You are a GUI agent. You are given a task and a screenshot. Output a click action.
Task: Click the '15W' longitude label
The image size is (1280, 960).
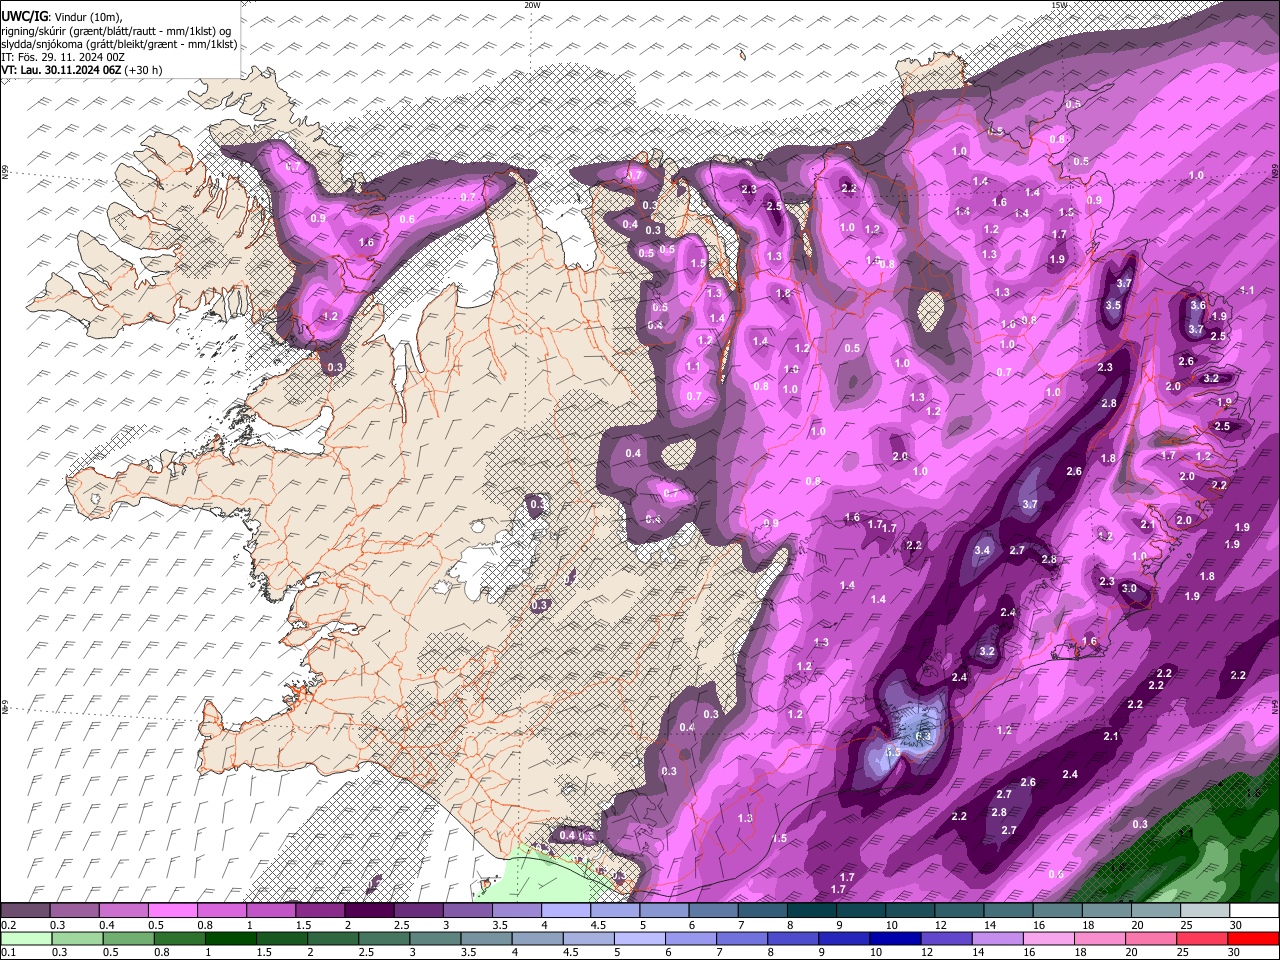[x=1059, y=5]
